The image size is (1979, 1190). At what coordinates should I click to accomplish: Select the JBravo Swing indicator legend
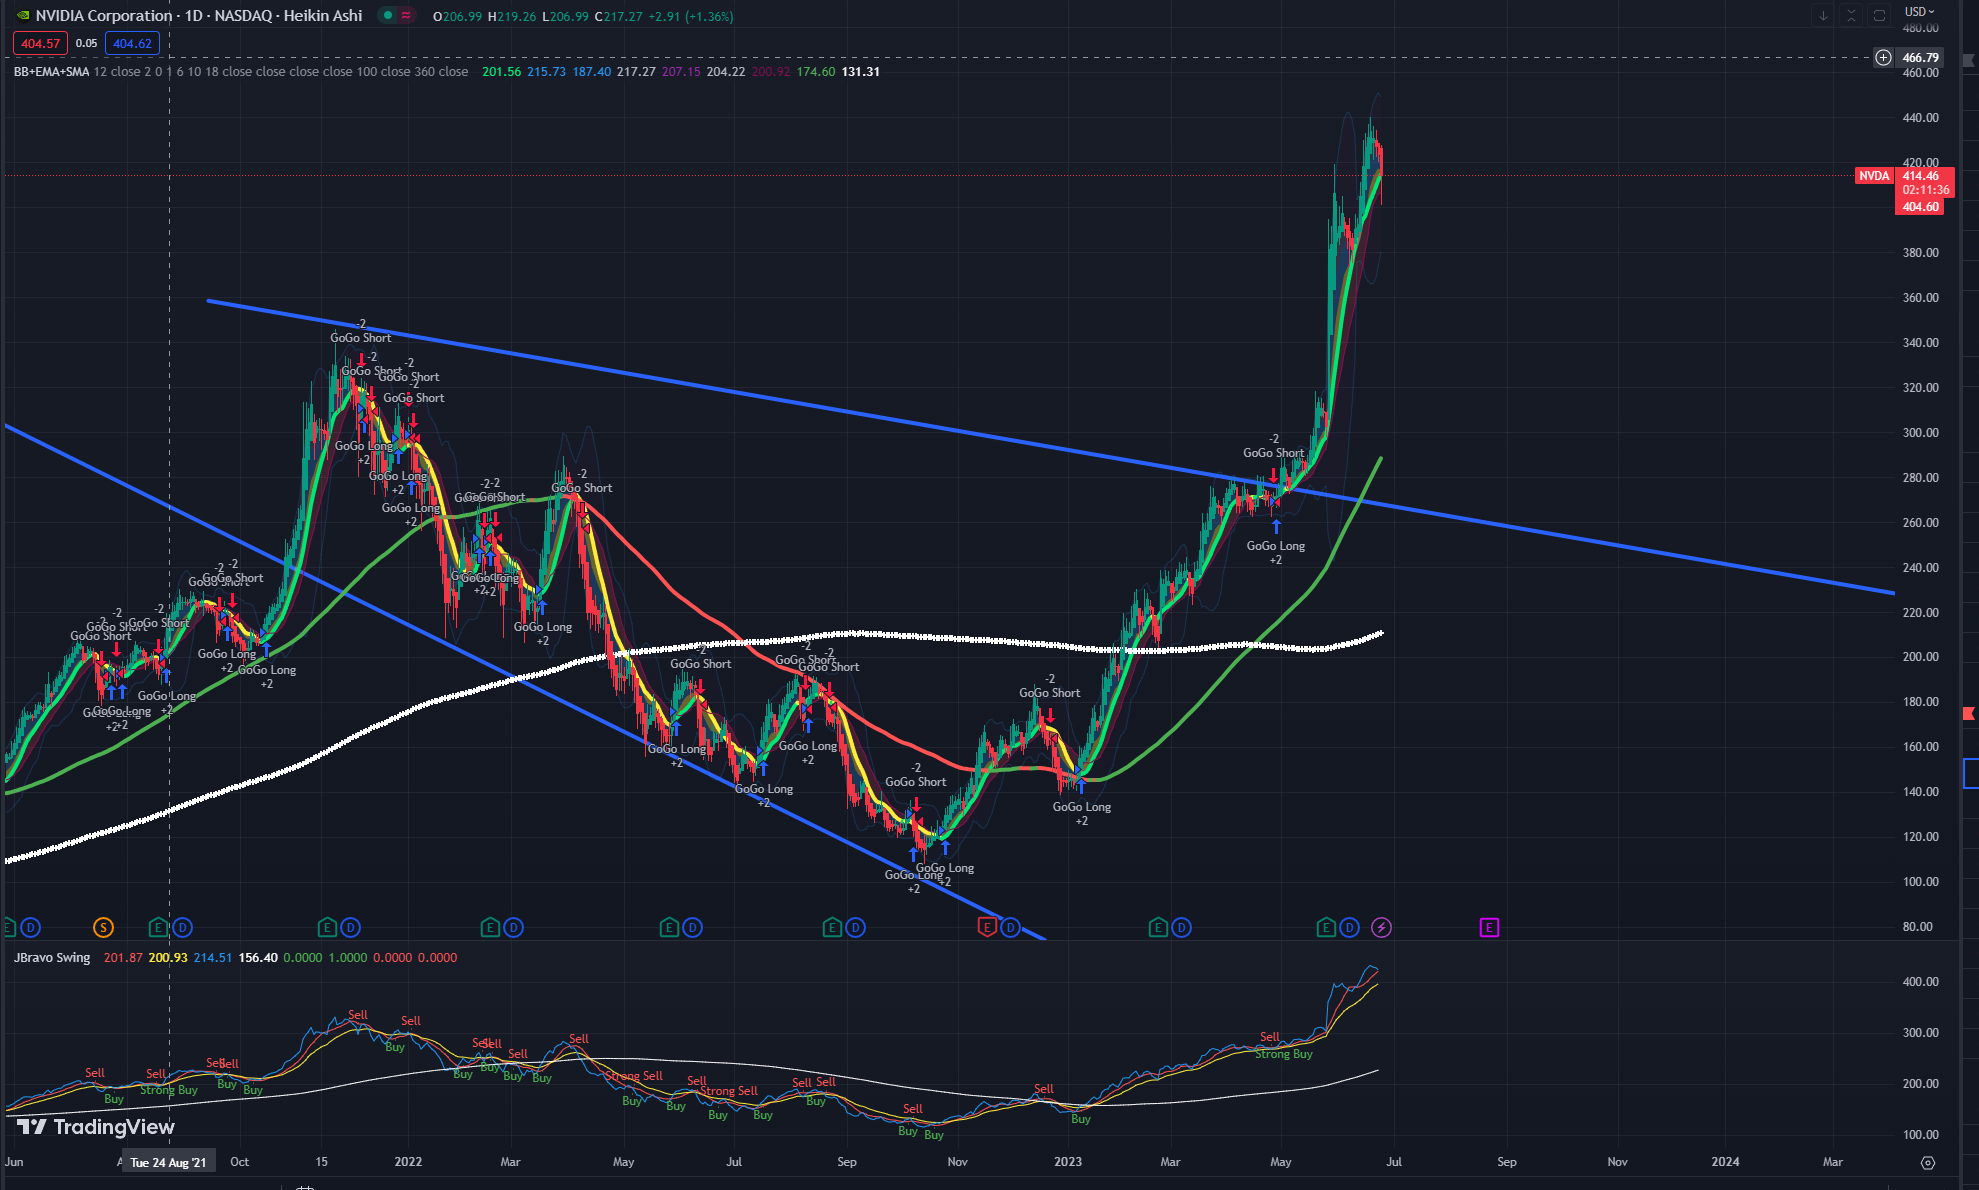point(52,958)
